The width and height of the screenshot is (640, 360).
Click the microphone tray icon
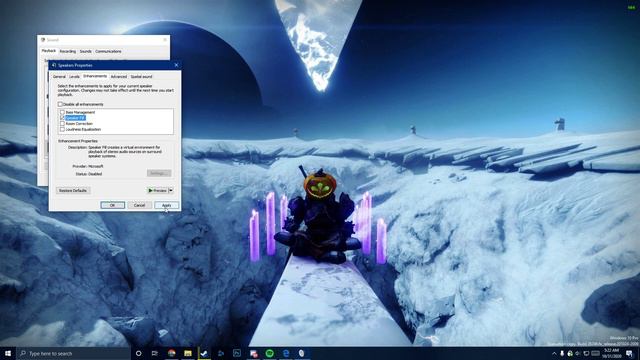pyautogui.click(x=562, y=353)
